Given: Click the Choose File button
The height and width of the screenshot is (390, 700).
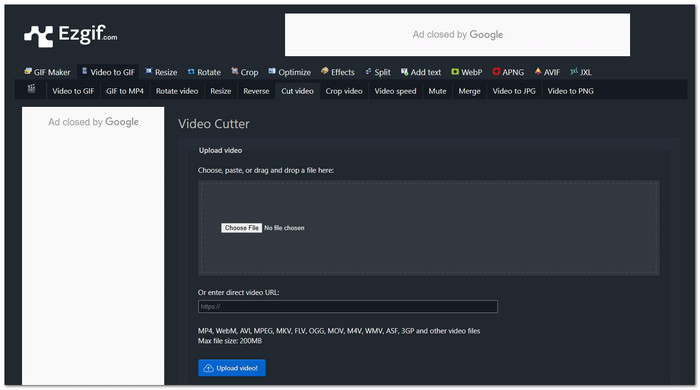Looking at the screenshot, I should pyautogui.click(x=242, y=228).
